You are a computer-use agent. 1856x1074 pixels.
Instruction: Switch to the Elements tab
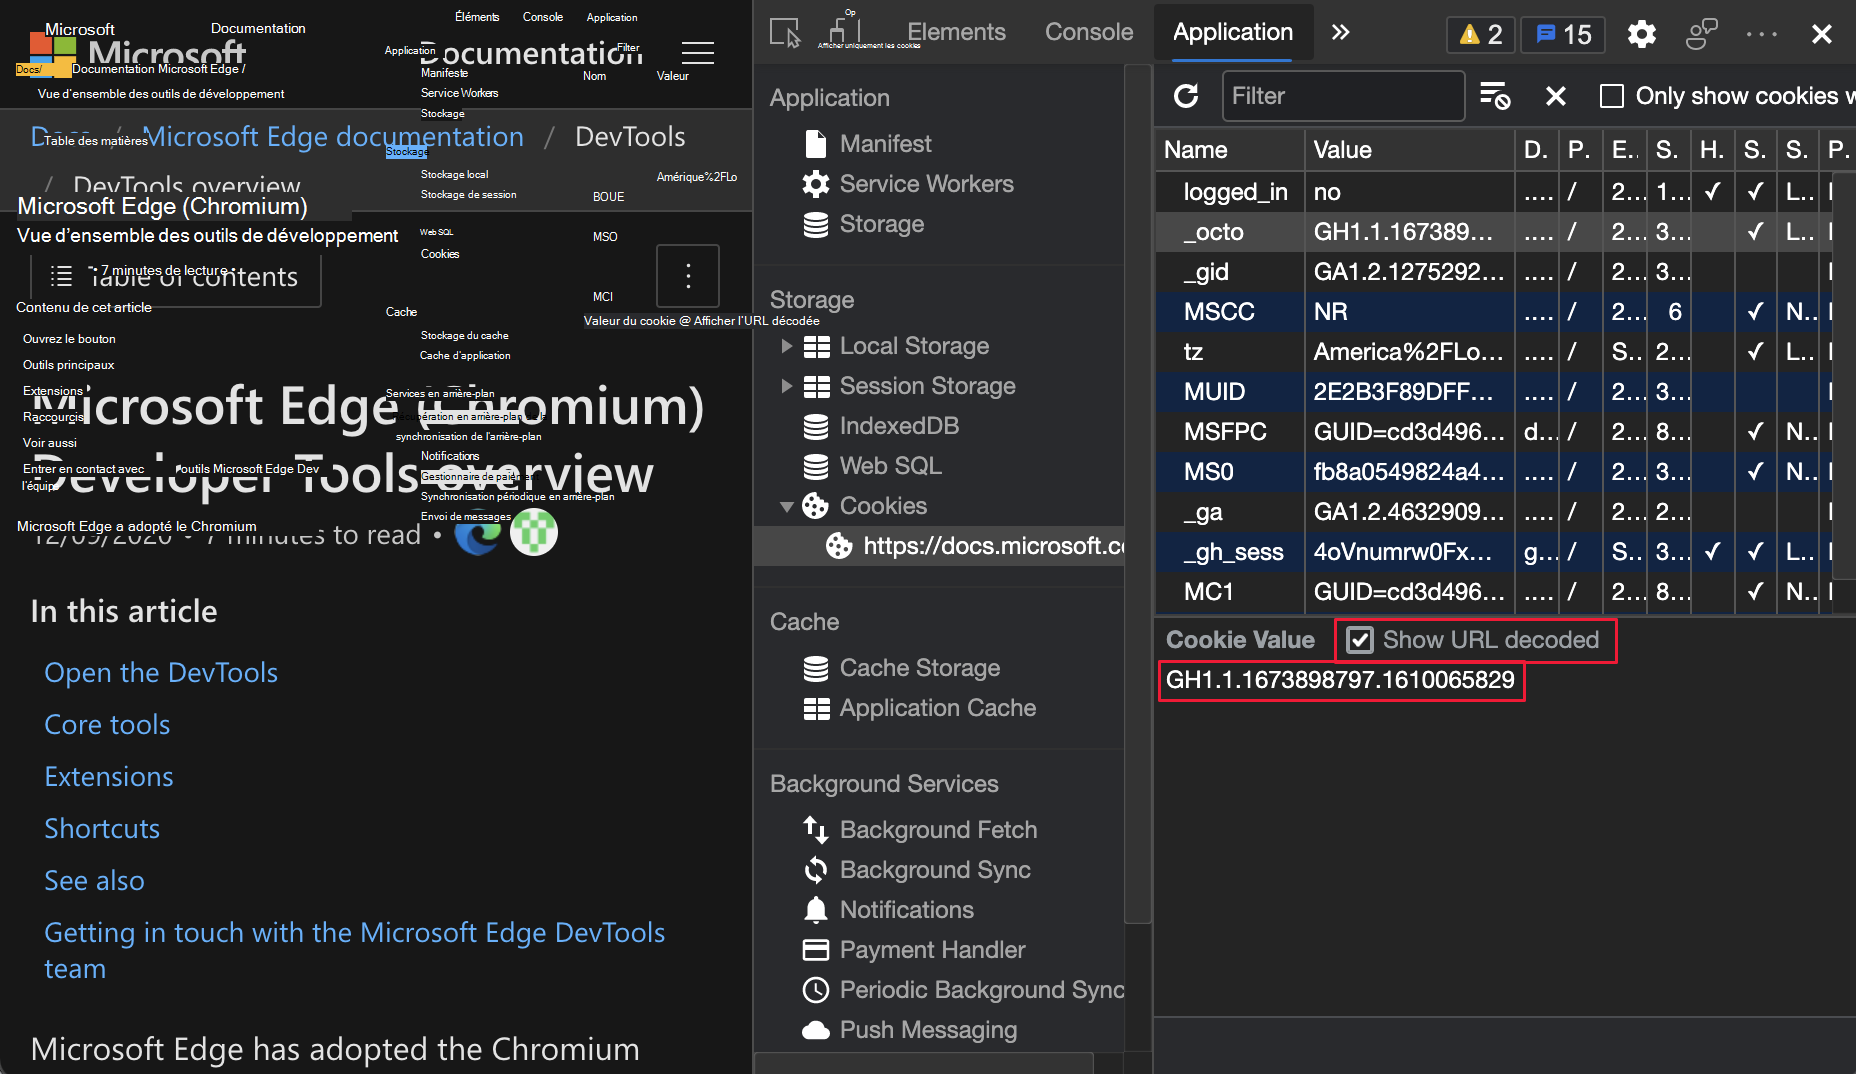[956, 32]
